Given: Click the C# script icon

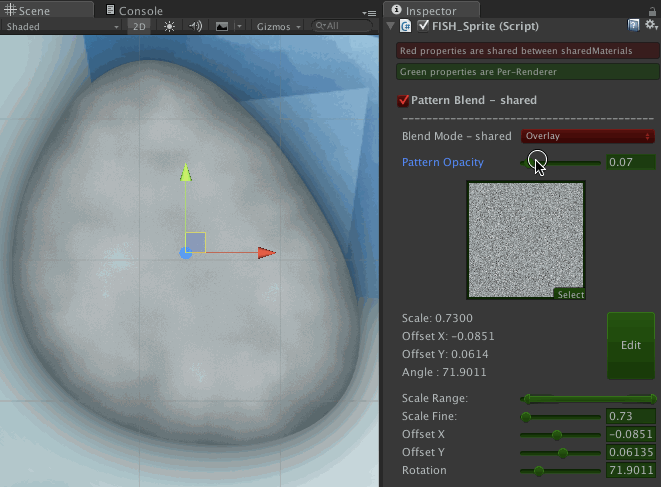Looking at the screenshot, I should click(407, 26).
